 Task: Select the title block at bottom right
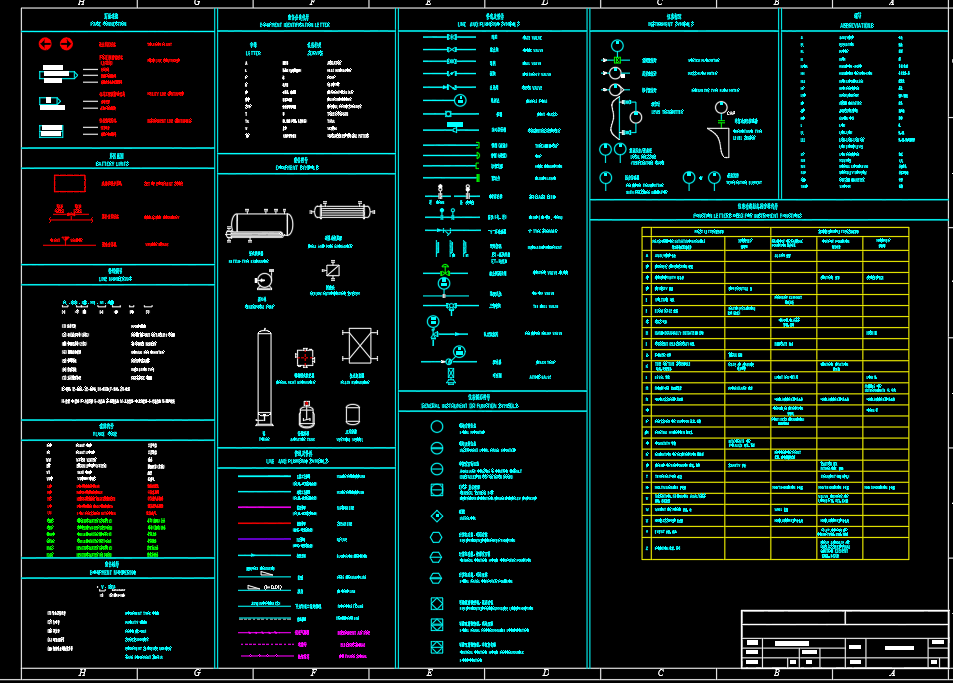[845, 638]
